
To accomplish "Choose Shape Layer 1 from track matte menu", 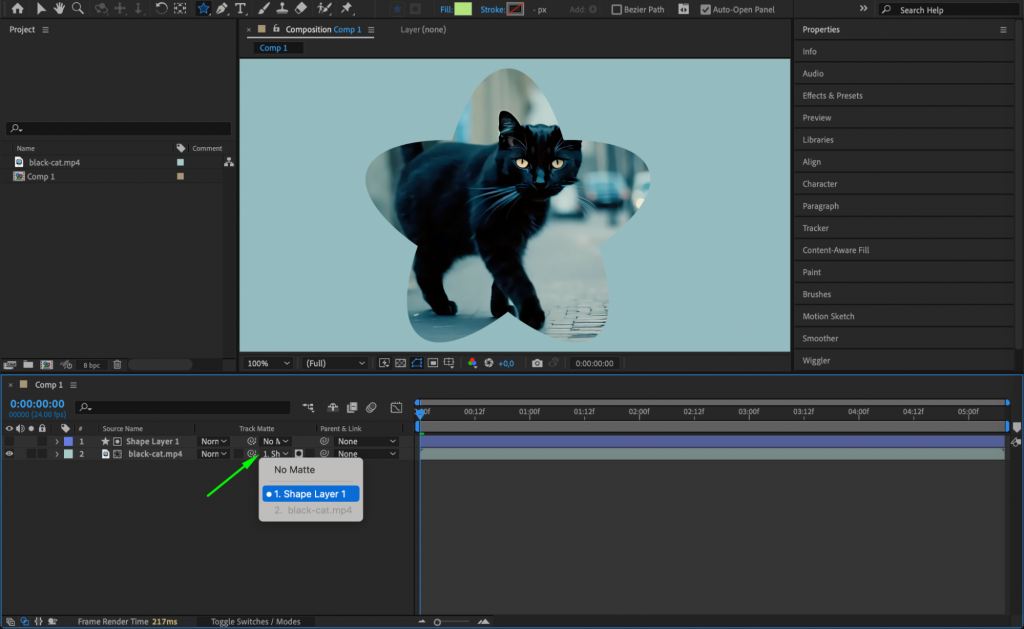I will point(310,493).
